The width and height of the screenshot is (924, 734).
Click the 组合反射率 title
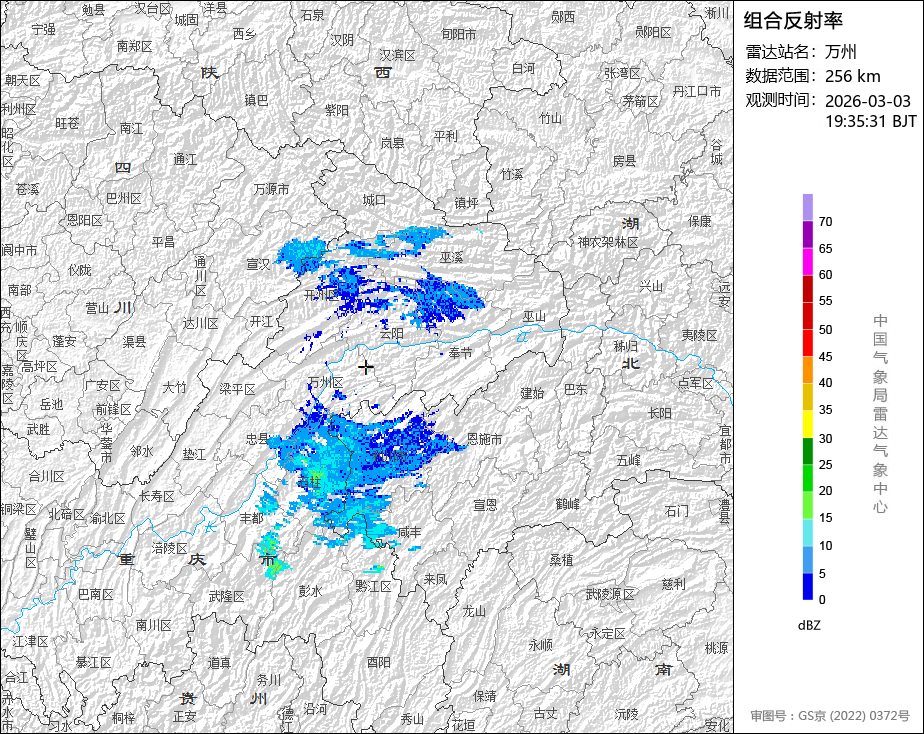point(793,21)
